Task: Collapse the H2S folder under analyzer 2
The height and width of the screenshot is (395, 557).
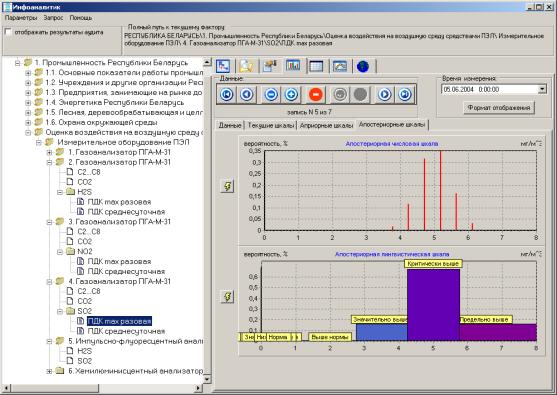Action: 60,192
